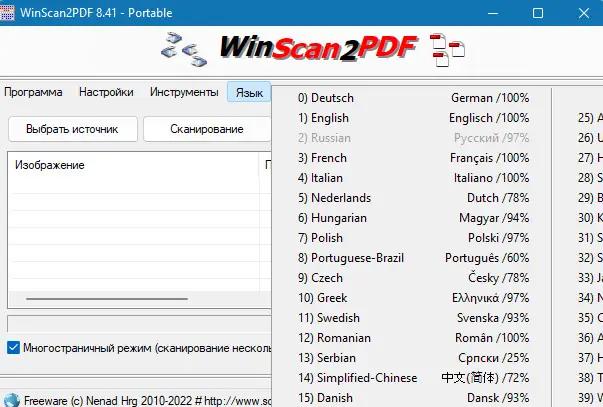Set interface language to Swedish
This screenshot has height=407, width=603.
413,318
